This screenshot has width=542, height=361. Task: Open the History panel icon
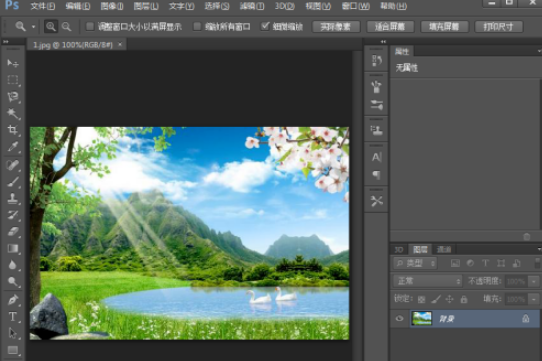pyautogui.click(x=376, y=61)
